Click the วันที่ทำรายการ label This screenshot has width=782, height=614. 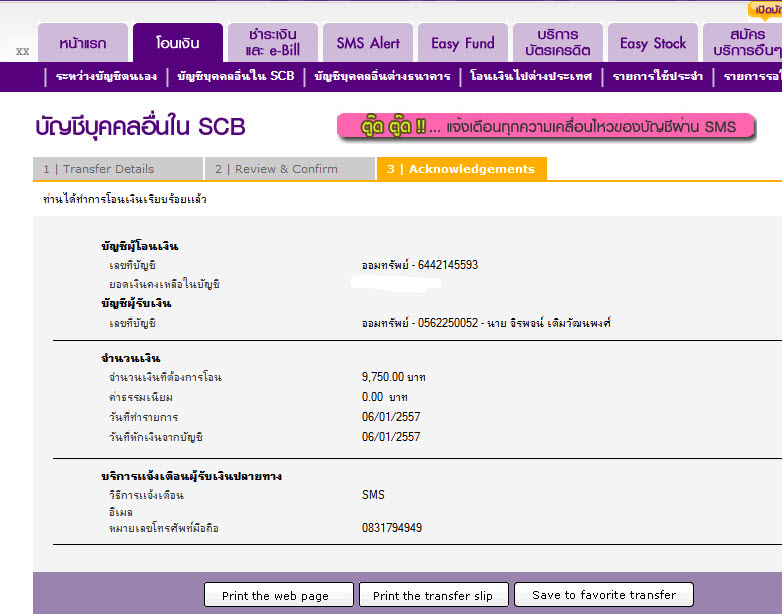pos(144,417)
